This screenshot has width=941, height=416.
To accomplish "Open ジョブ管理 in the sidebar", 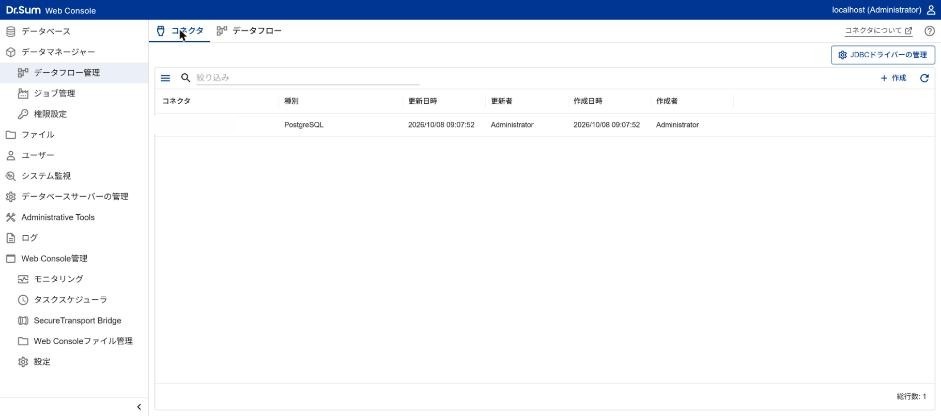I will pos(74,94).
